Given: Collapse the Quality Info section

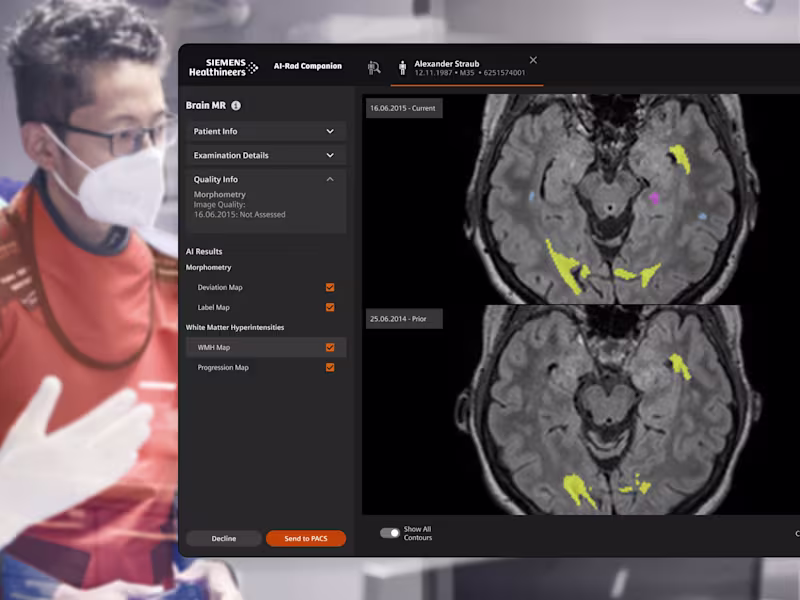Looking at the screenshot, I should click(x=266, y=179).
